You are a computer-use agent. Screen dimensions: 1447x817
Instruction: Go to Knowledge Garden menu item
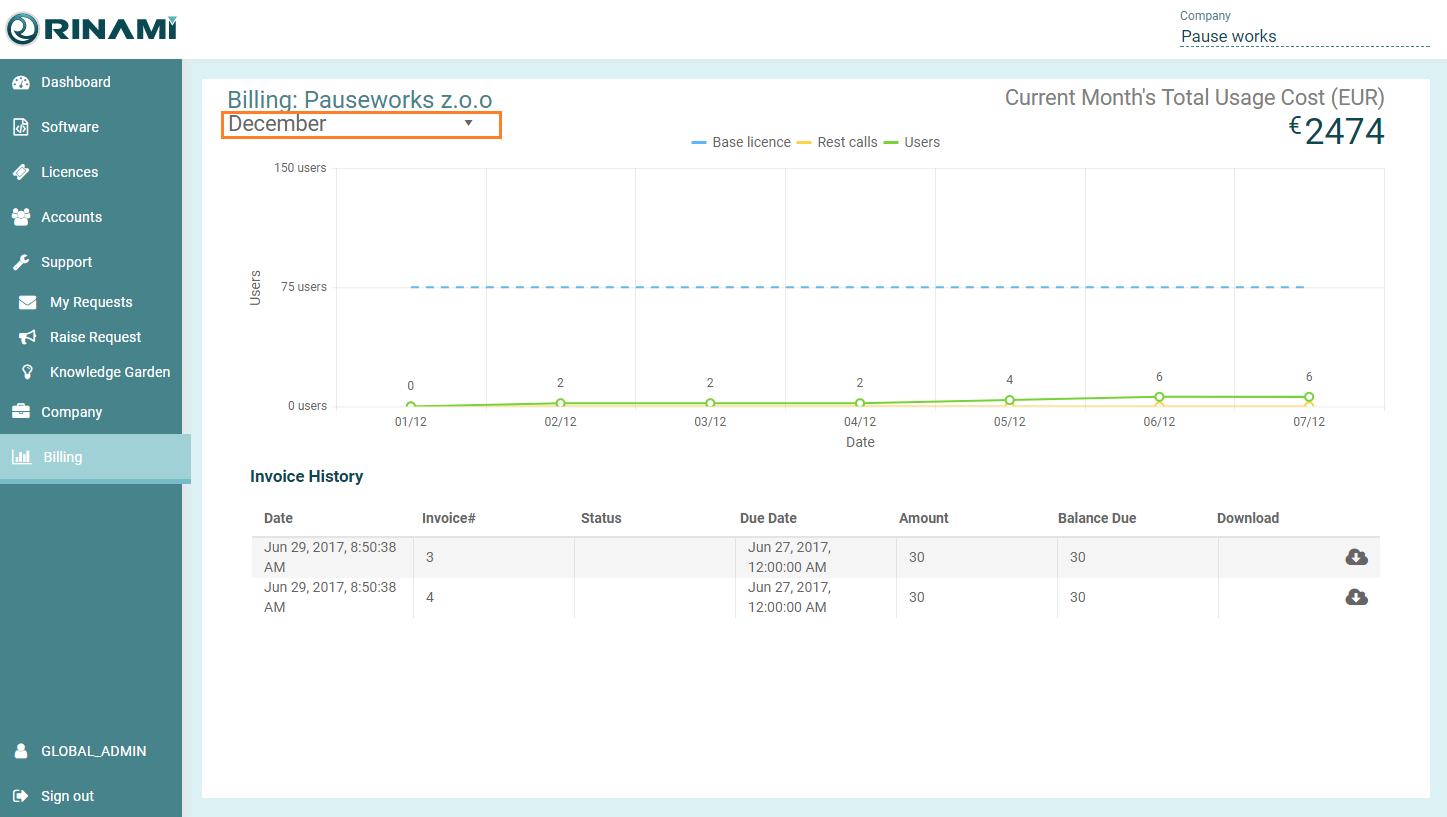click(110, 372)
